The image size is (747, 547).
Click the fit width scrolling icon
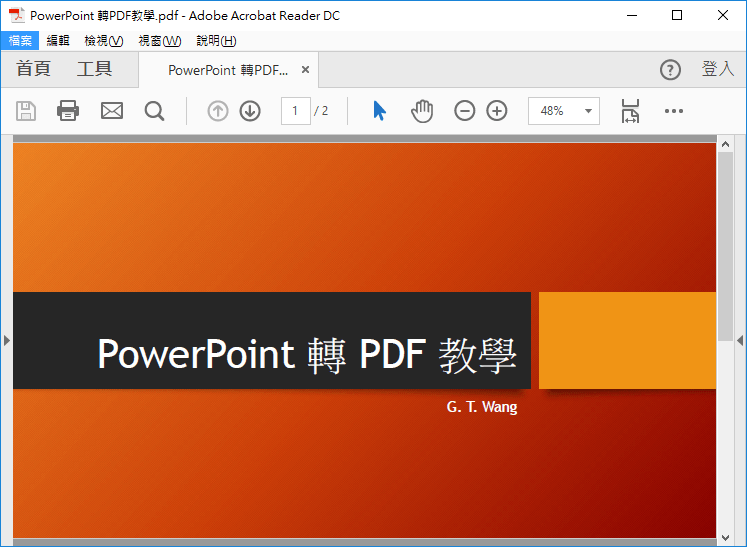(630, 111)
